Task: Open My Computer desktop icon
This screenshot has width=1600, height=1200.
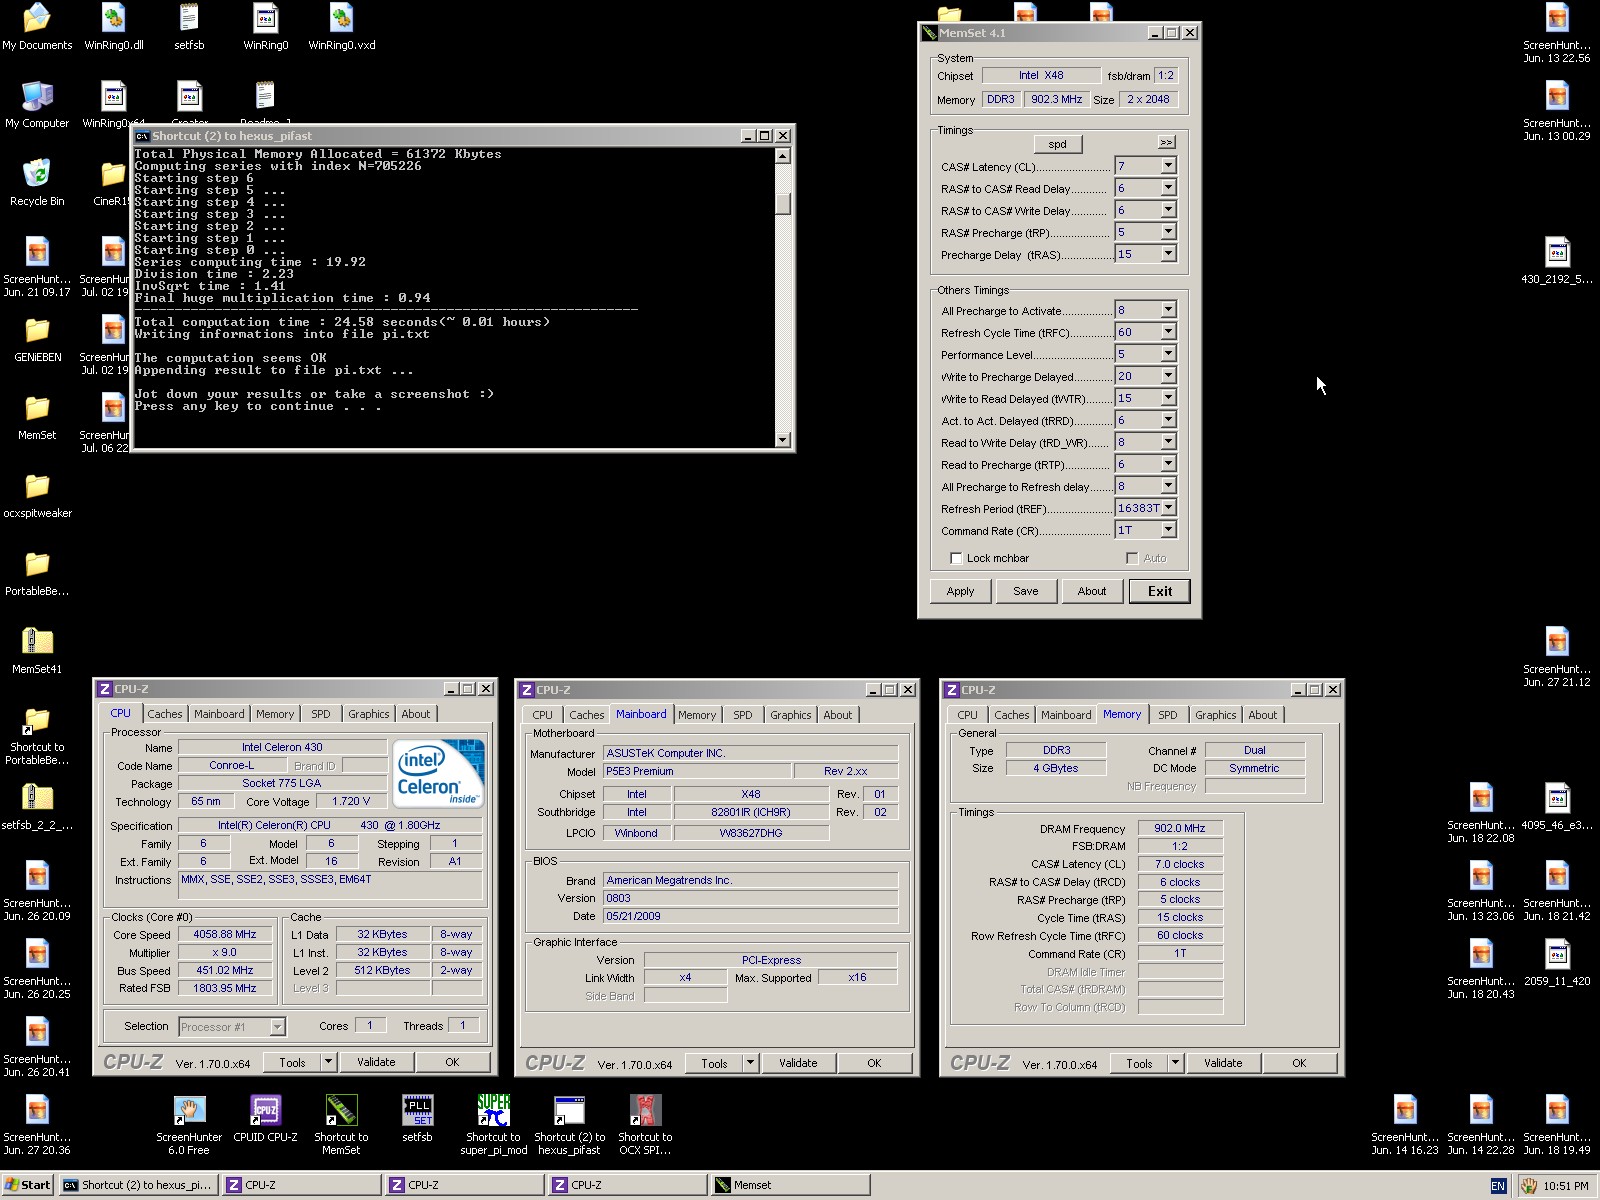Action: click(x=37, y=105)
